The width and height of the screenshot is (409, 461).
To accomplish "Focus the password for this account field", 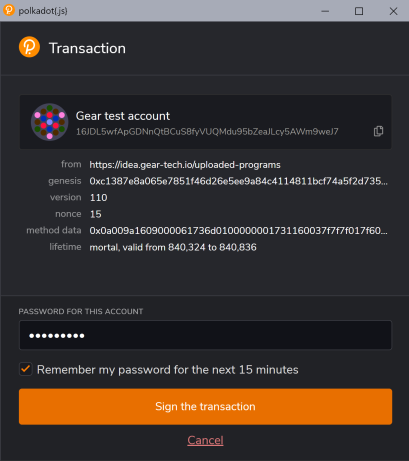I will click(x=205, y=335).
